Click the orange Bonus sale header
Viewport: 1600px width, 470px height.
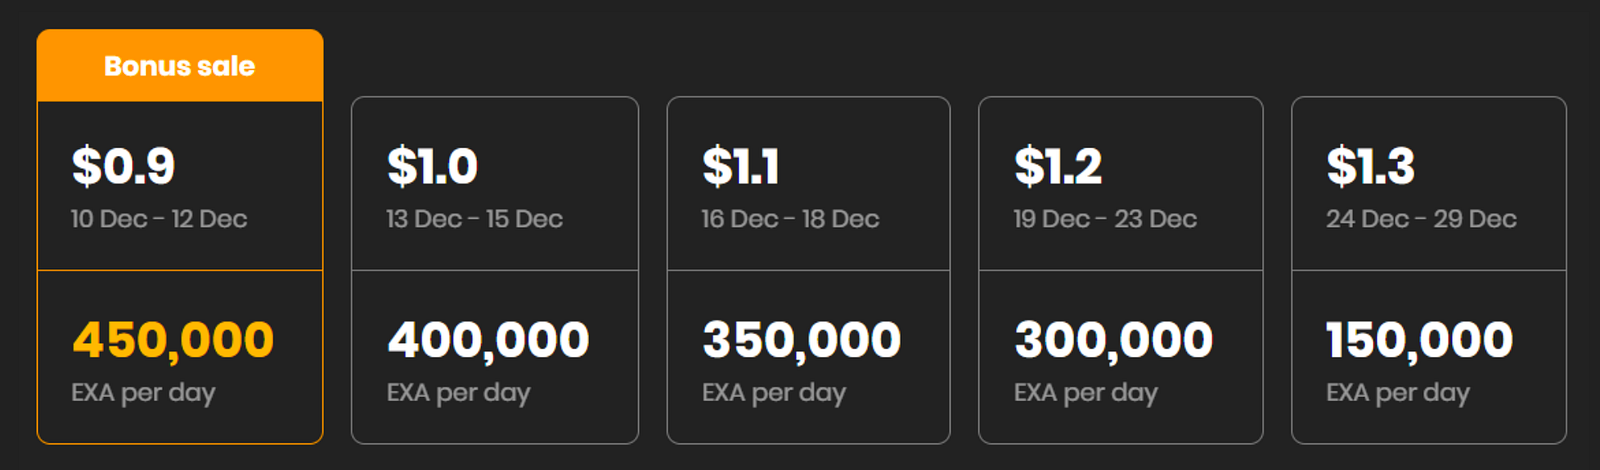[x=180, y=66]
